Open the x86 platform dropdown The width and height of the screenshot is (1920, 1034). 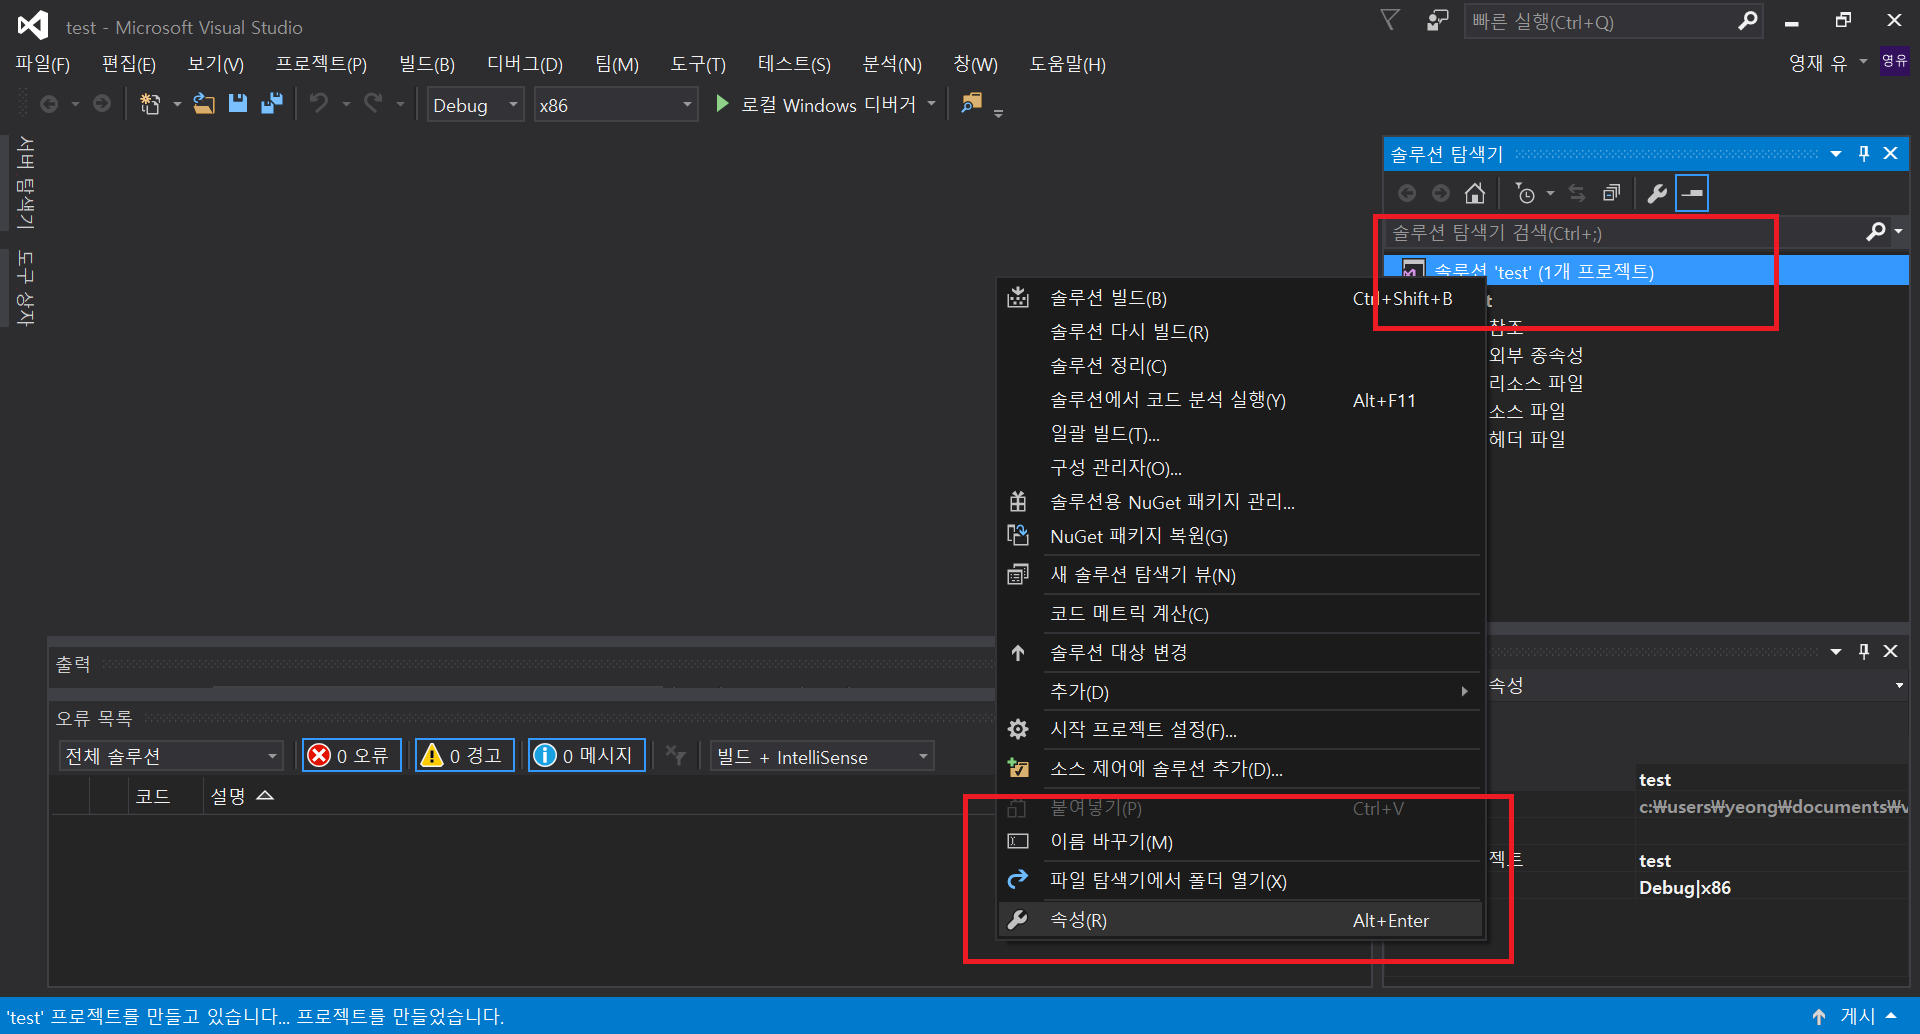coord(615,104)
